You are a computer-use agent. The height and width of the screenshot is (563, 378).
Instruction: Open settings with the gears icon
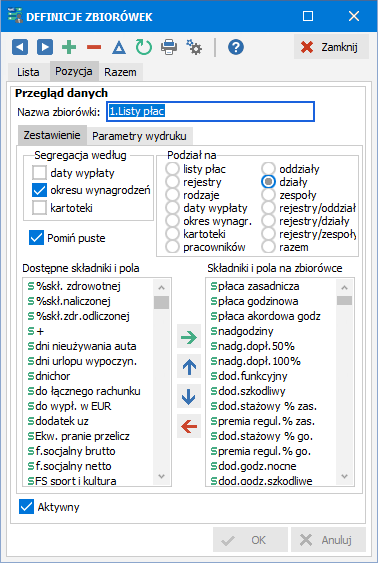194,47
